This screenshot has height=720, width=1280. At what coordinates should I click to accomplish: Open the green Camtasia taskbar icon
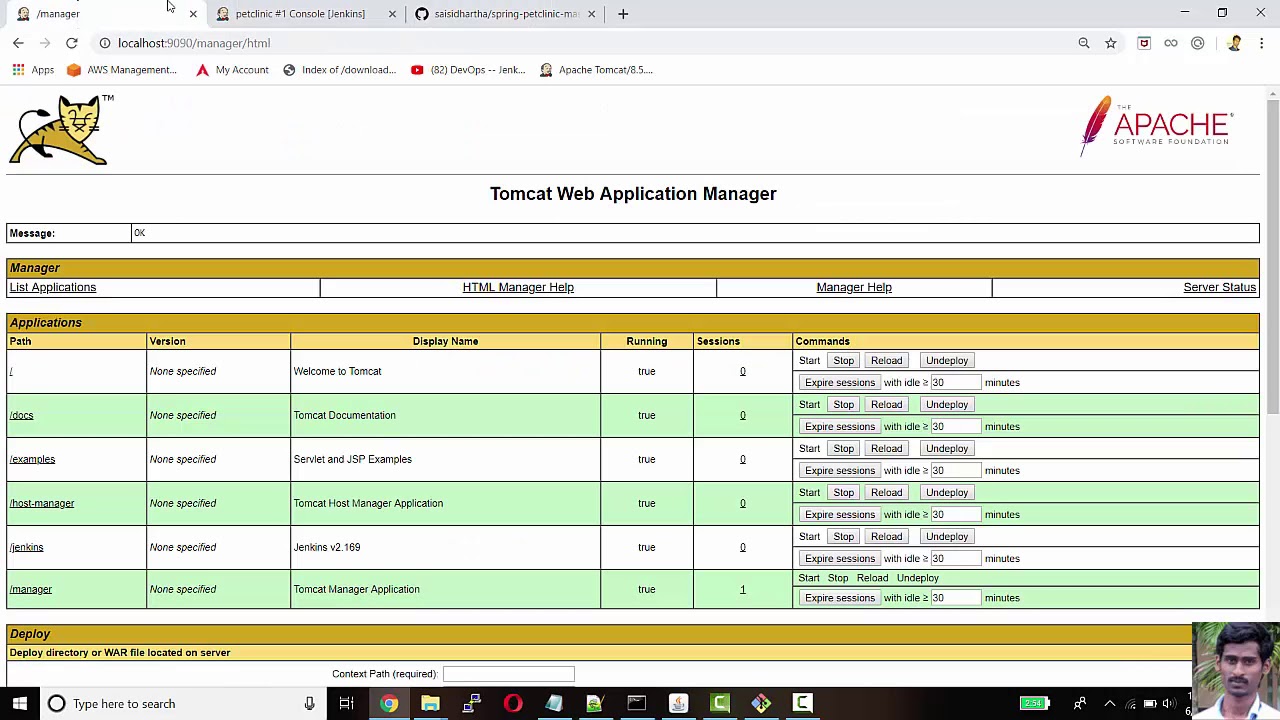[x=720, y=704]
